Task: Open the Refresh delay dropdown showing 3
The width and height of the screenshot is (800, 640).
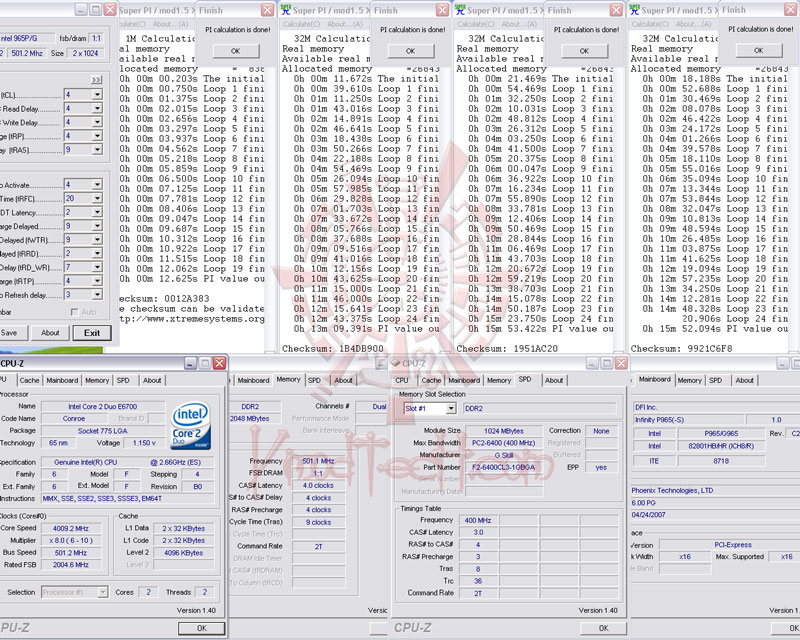Action: tap(97, 294)
